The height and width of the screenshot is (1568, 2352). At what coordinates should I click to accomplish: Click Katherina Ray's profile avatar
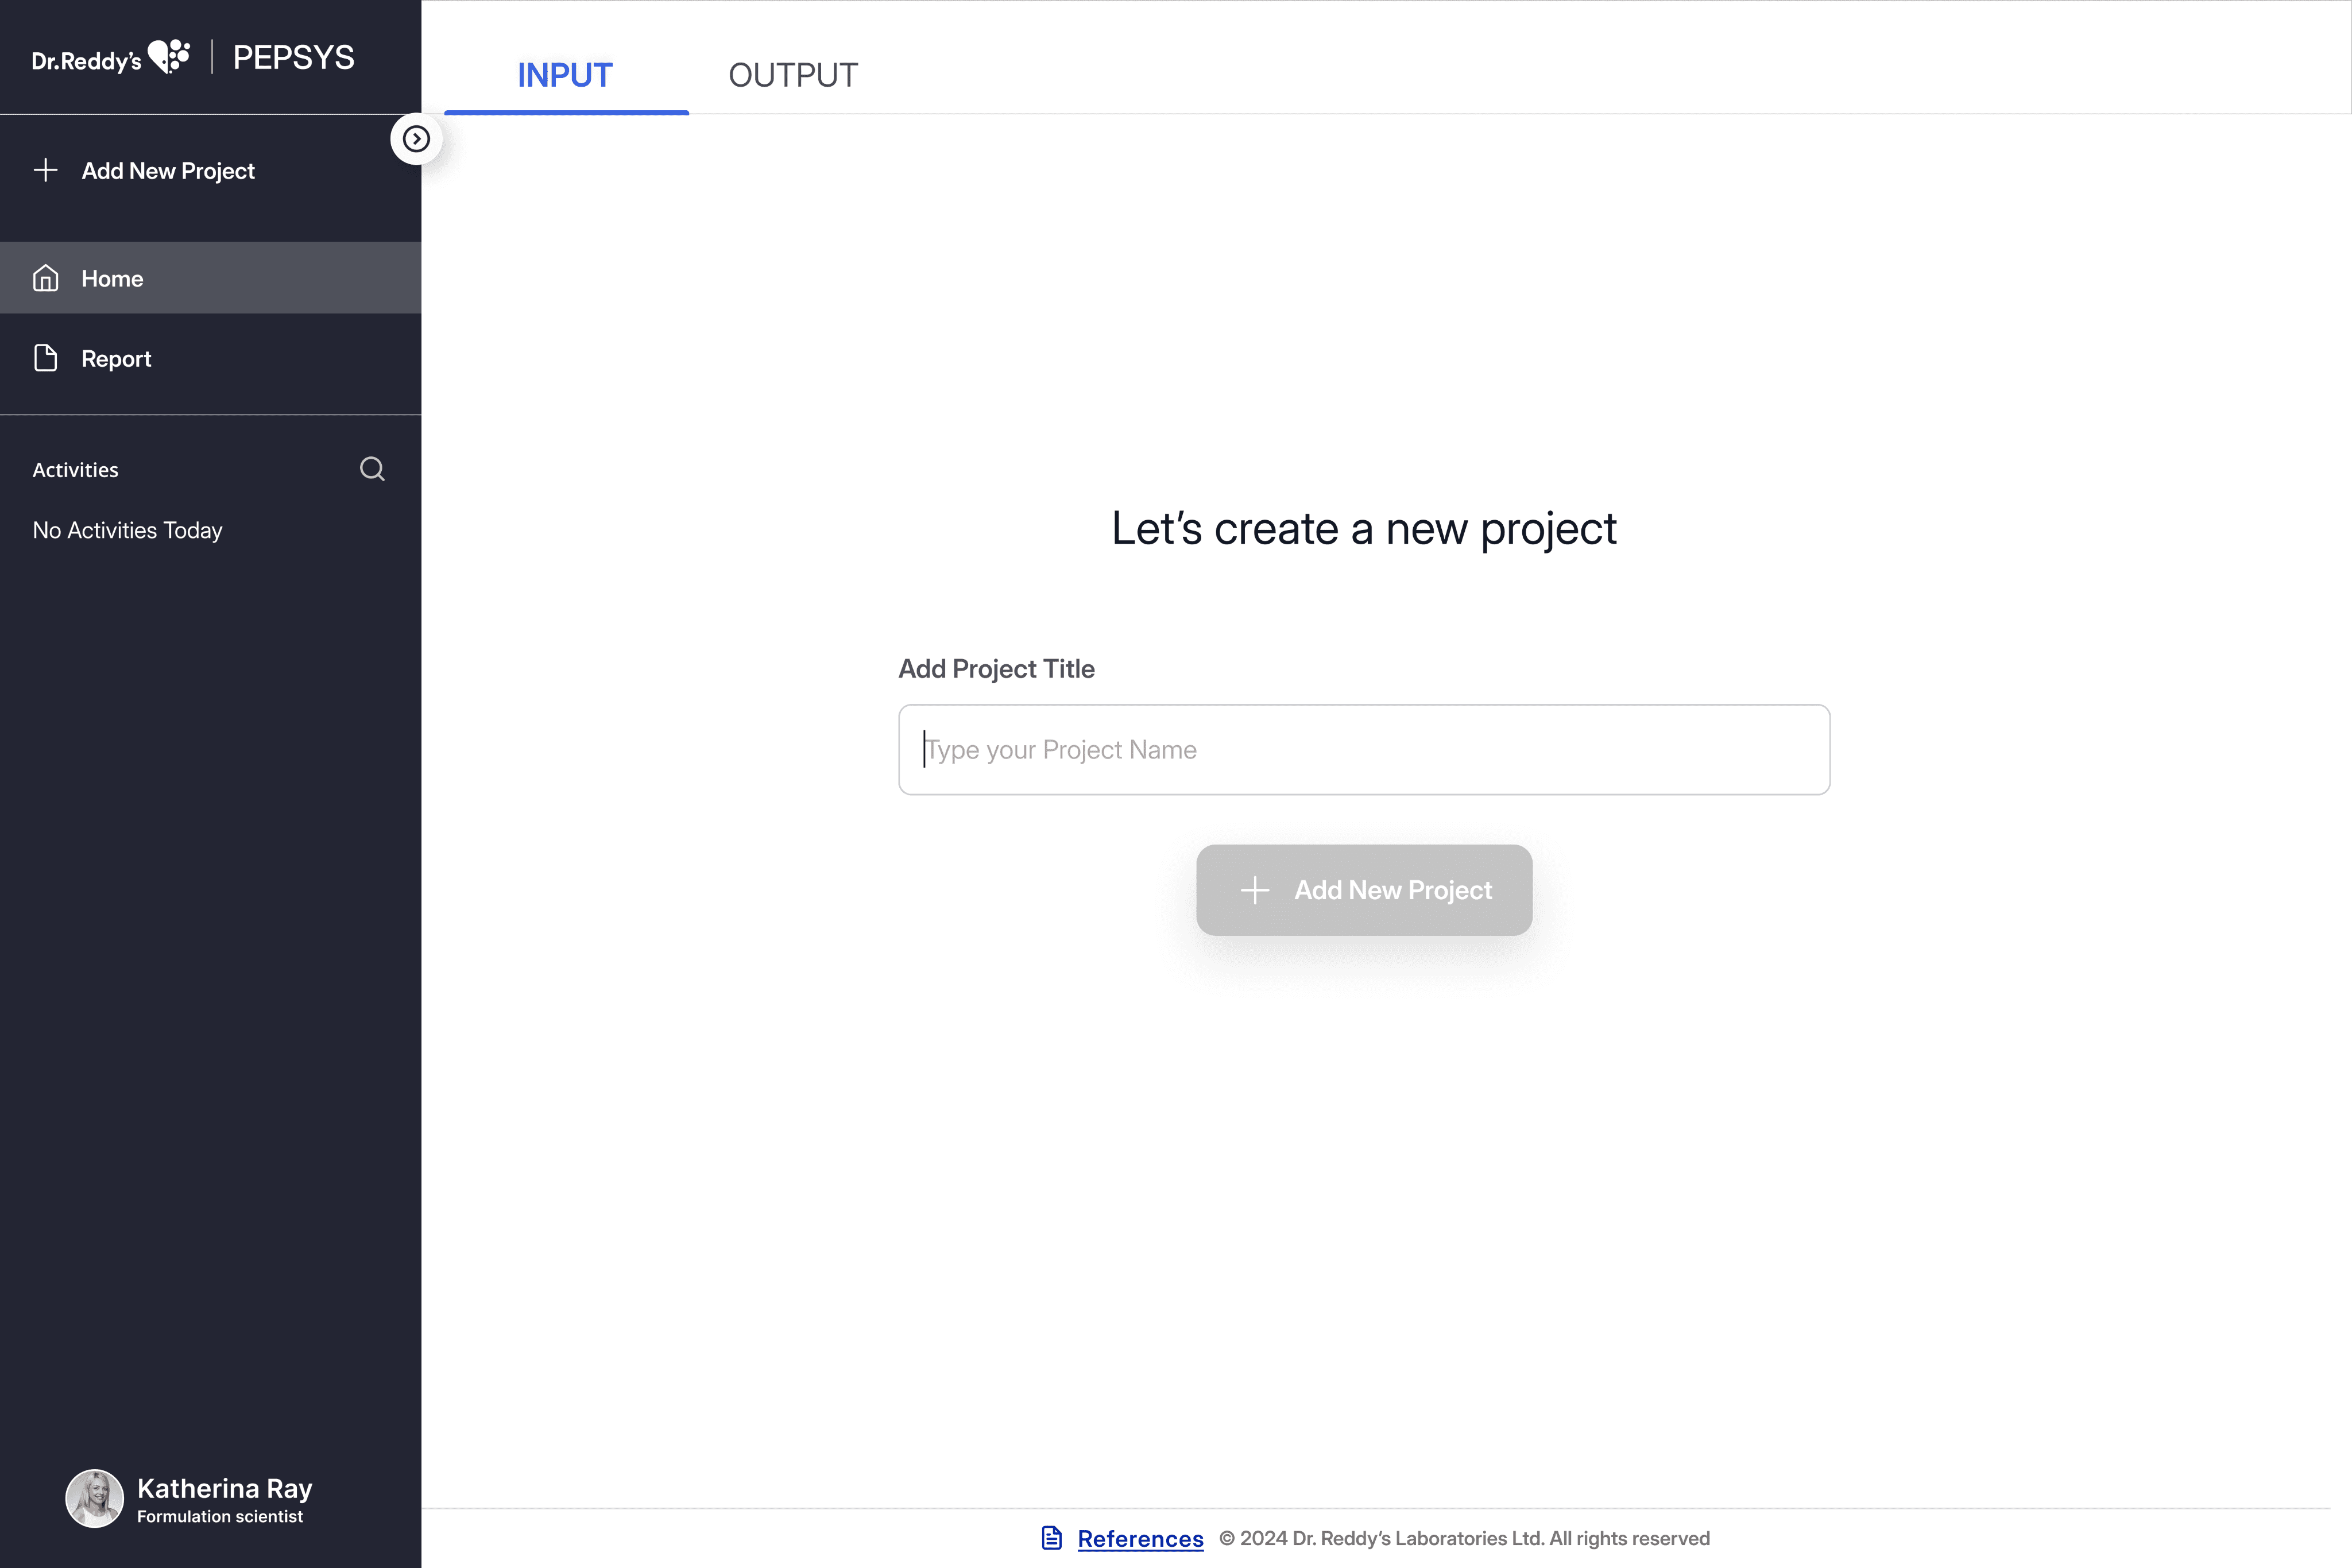pos(94,1498)
